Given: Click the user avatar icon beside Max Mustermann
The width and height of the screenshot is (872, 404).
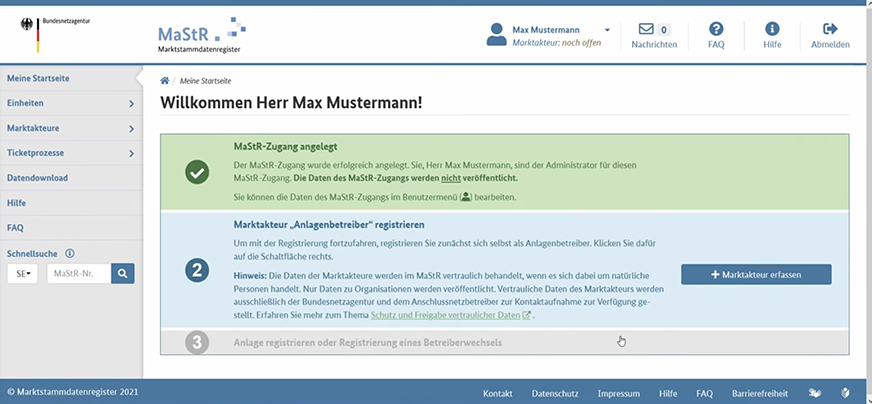Looking at the screenshot, I should tap(497, 35).
